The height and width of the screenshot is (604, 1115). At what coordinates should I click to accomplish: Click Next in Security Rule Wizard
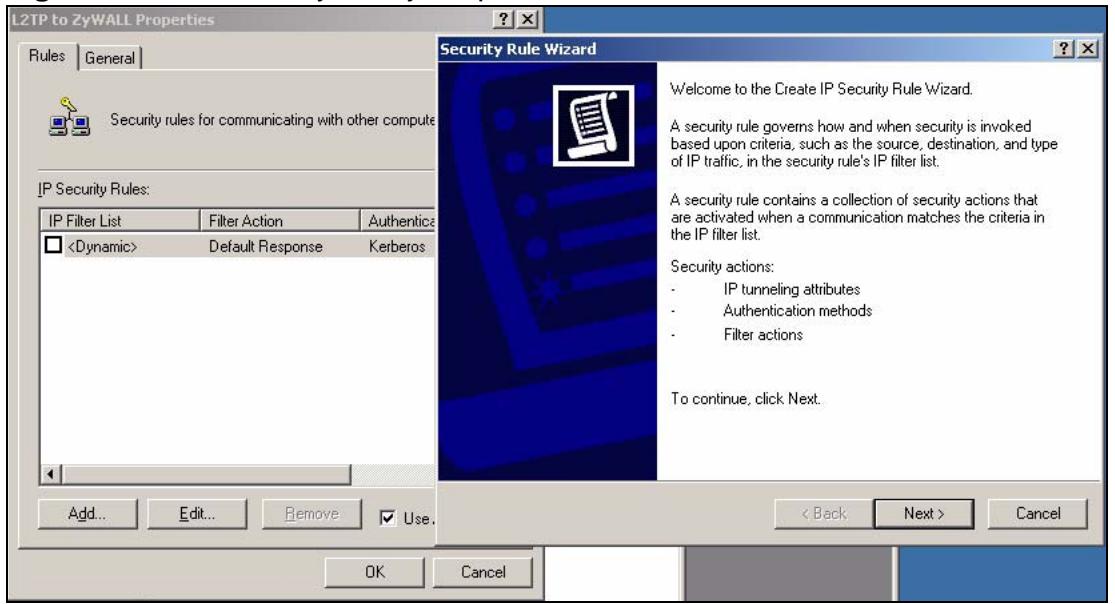click(x=924, y=513)
